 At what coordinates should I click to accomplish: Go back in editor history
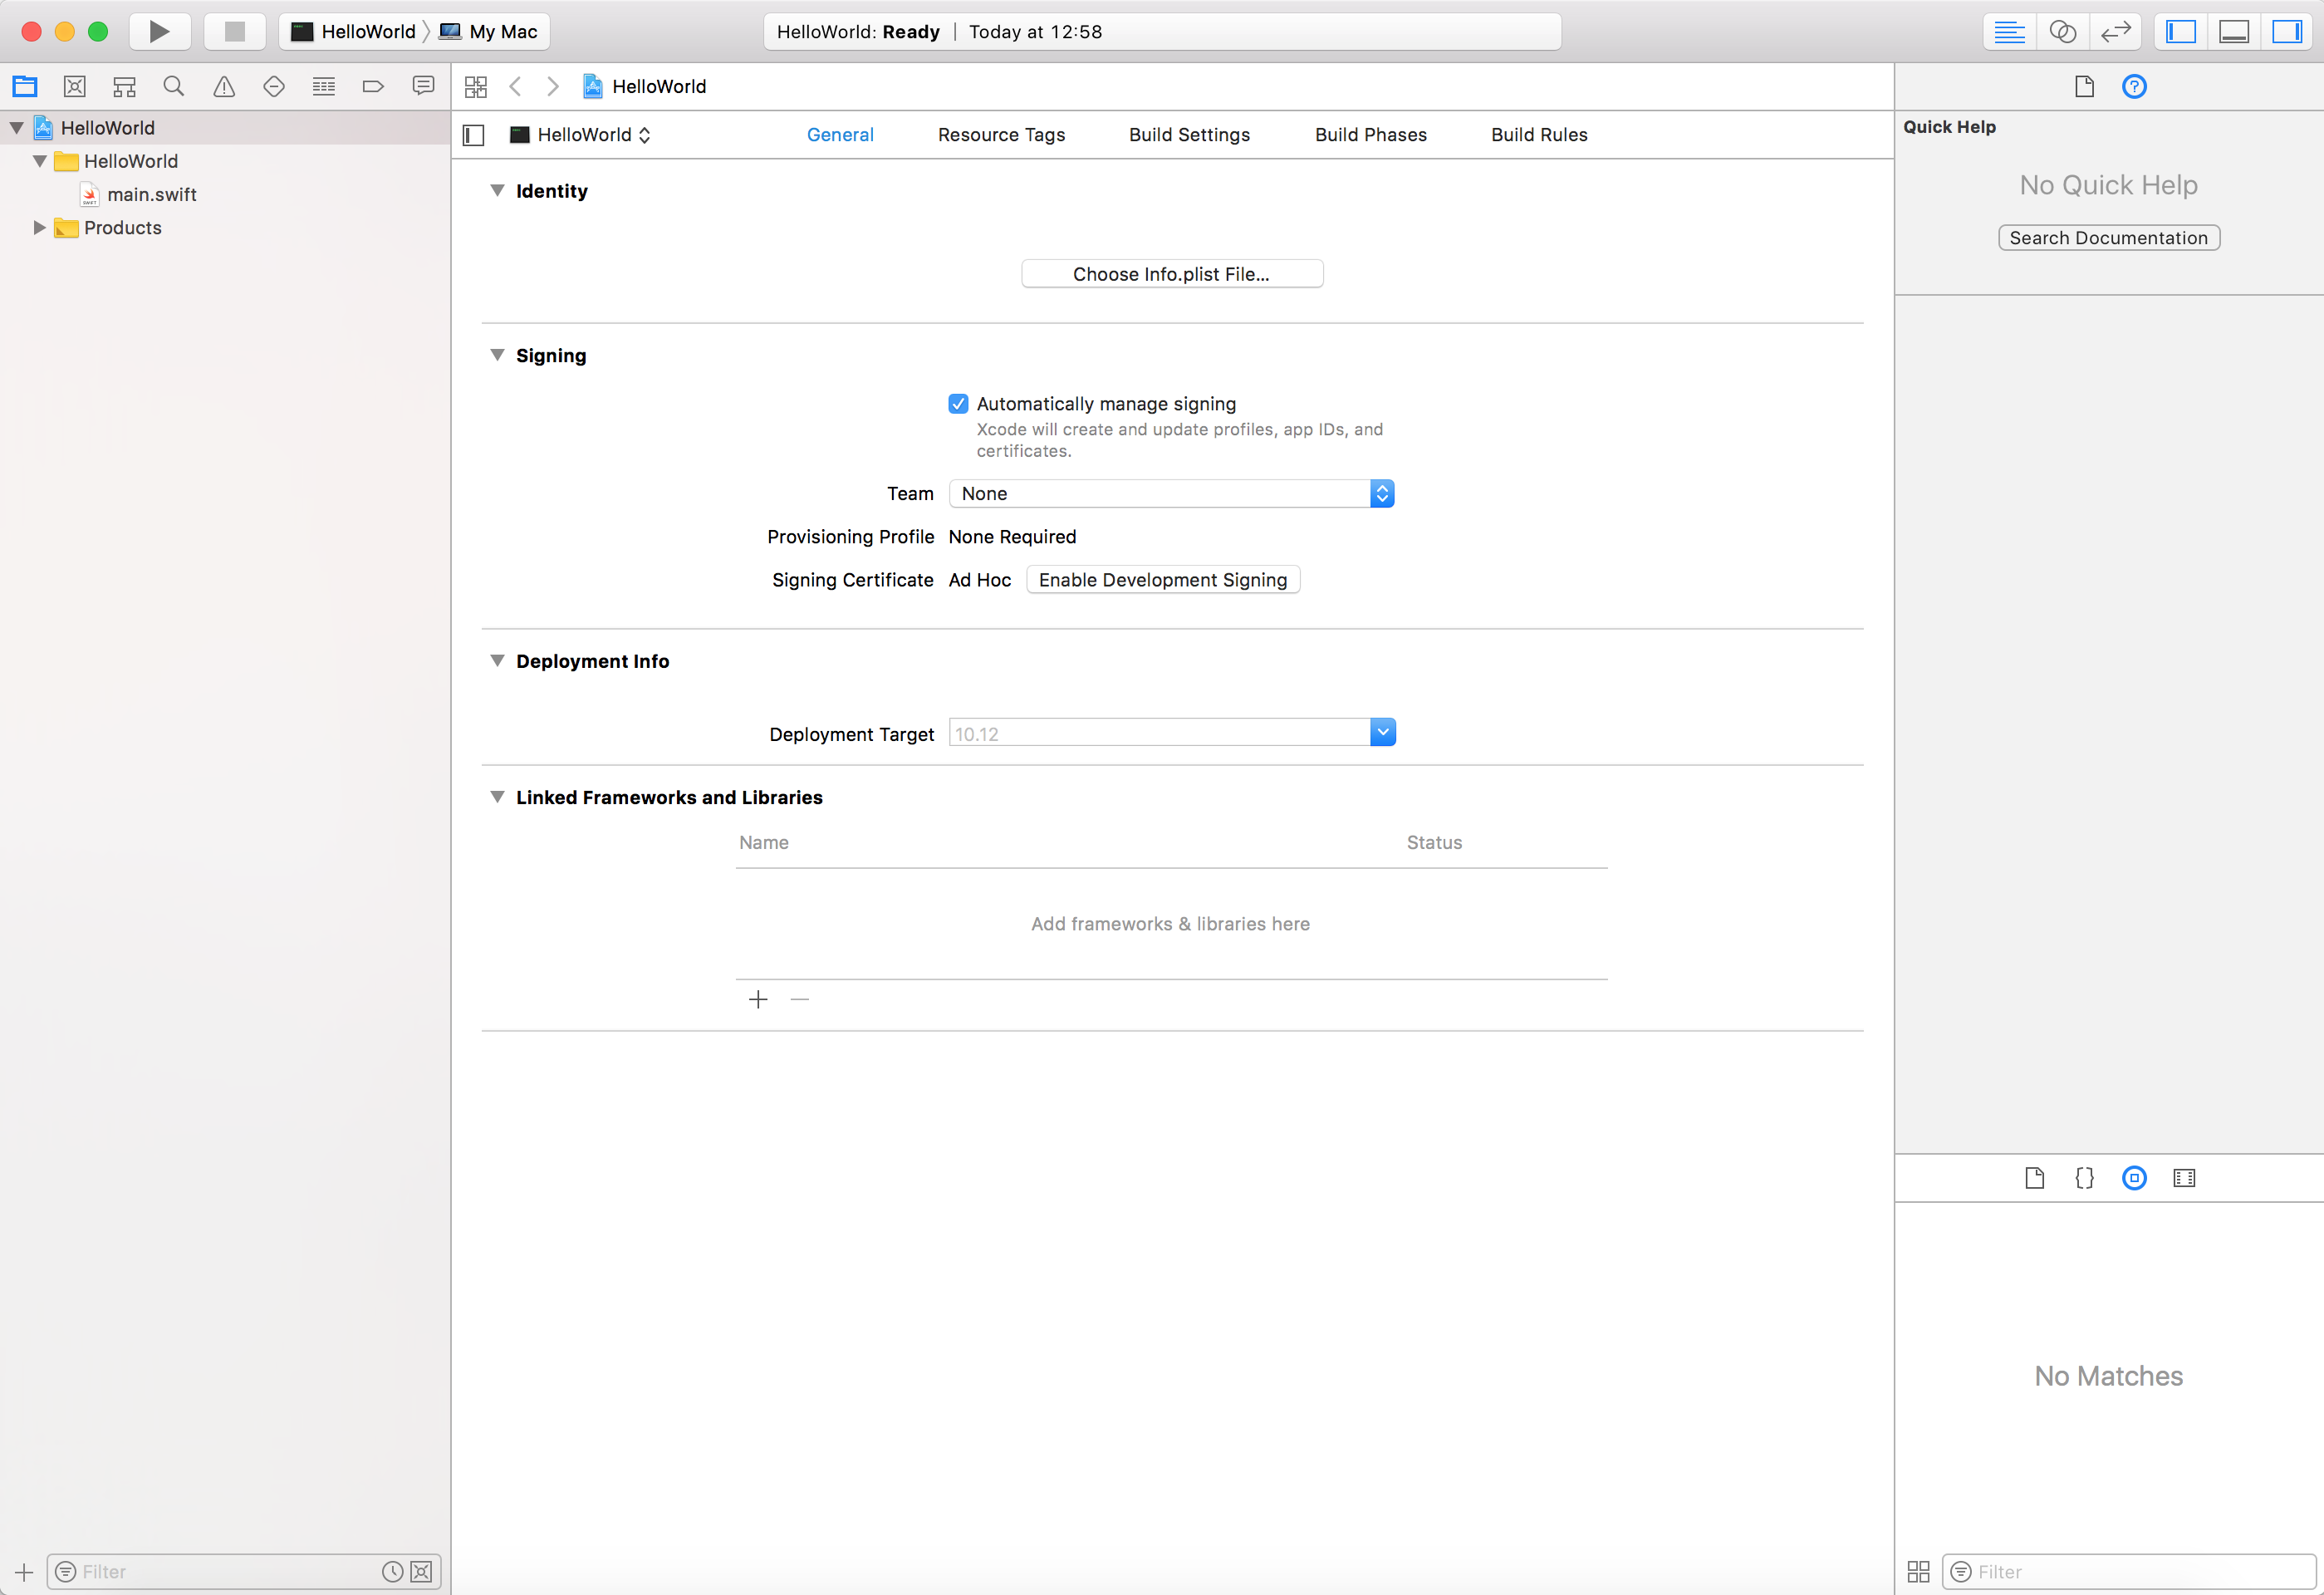(x=516, y=86)
